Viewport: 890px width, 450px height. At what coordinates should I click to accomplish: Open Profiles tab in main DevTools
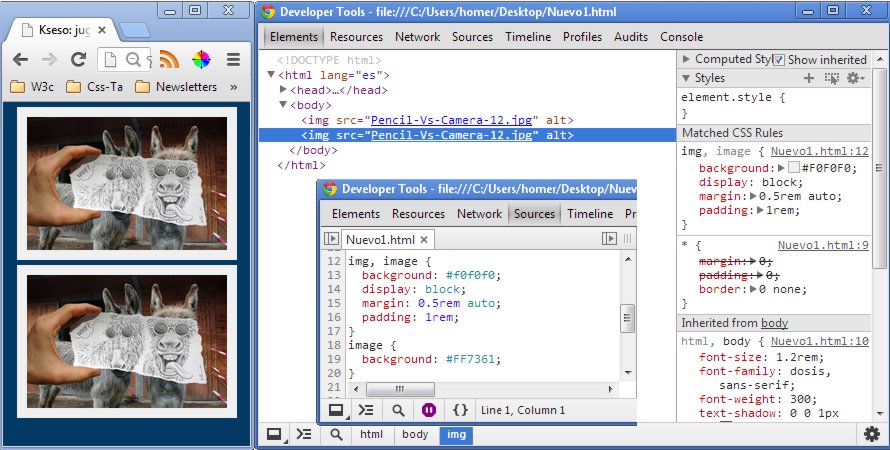pyautogui.click(x=582, y=37)
